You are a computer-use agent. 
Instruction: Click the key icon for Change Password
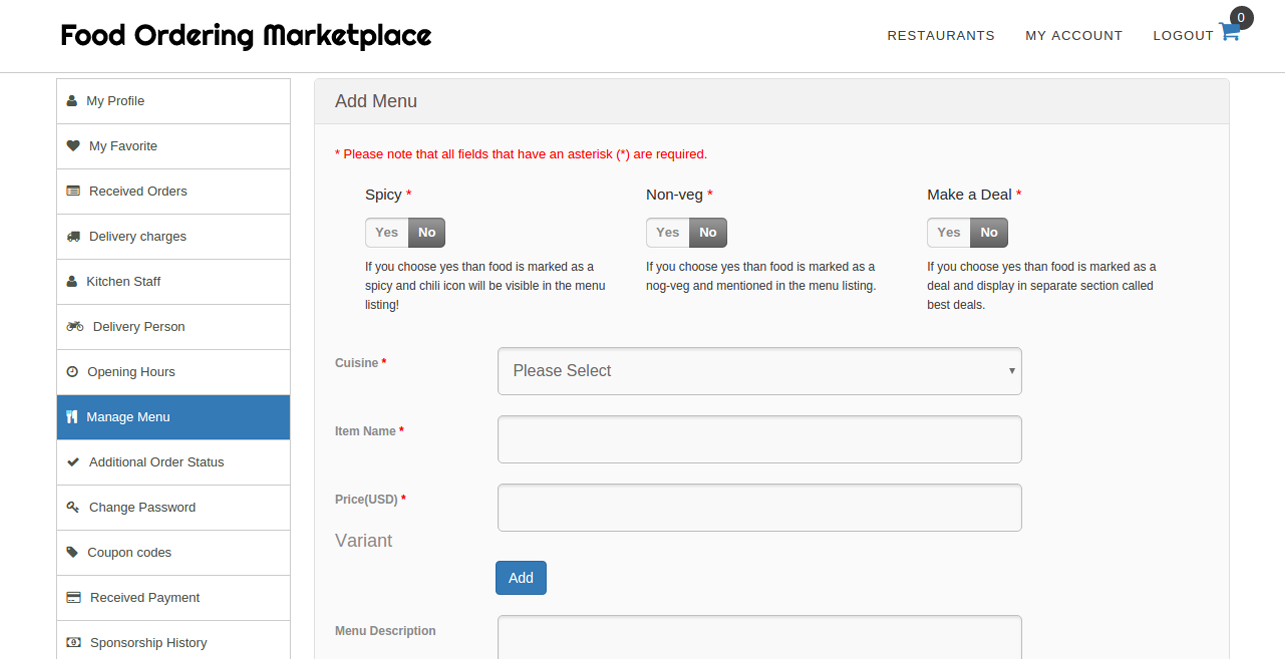[x=73, y=507]
